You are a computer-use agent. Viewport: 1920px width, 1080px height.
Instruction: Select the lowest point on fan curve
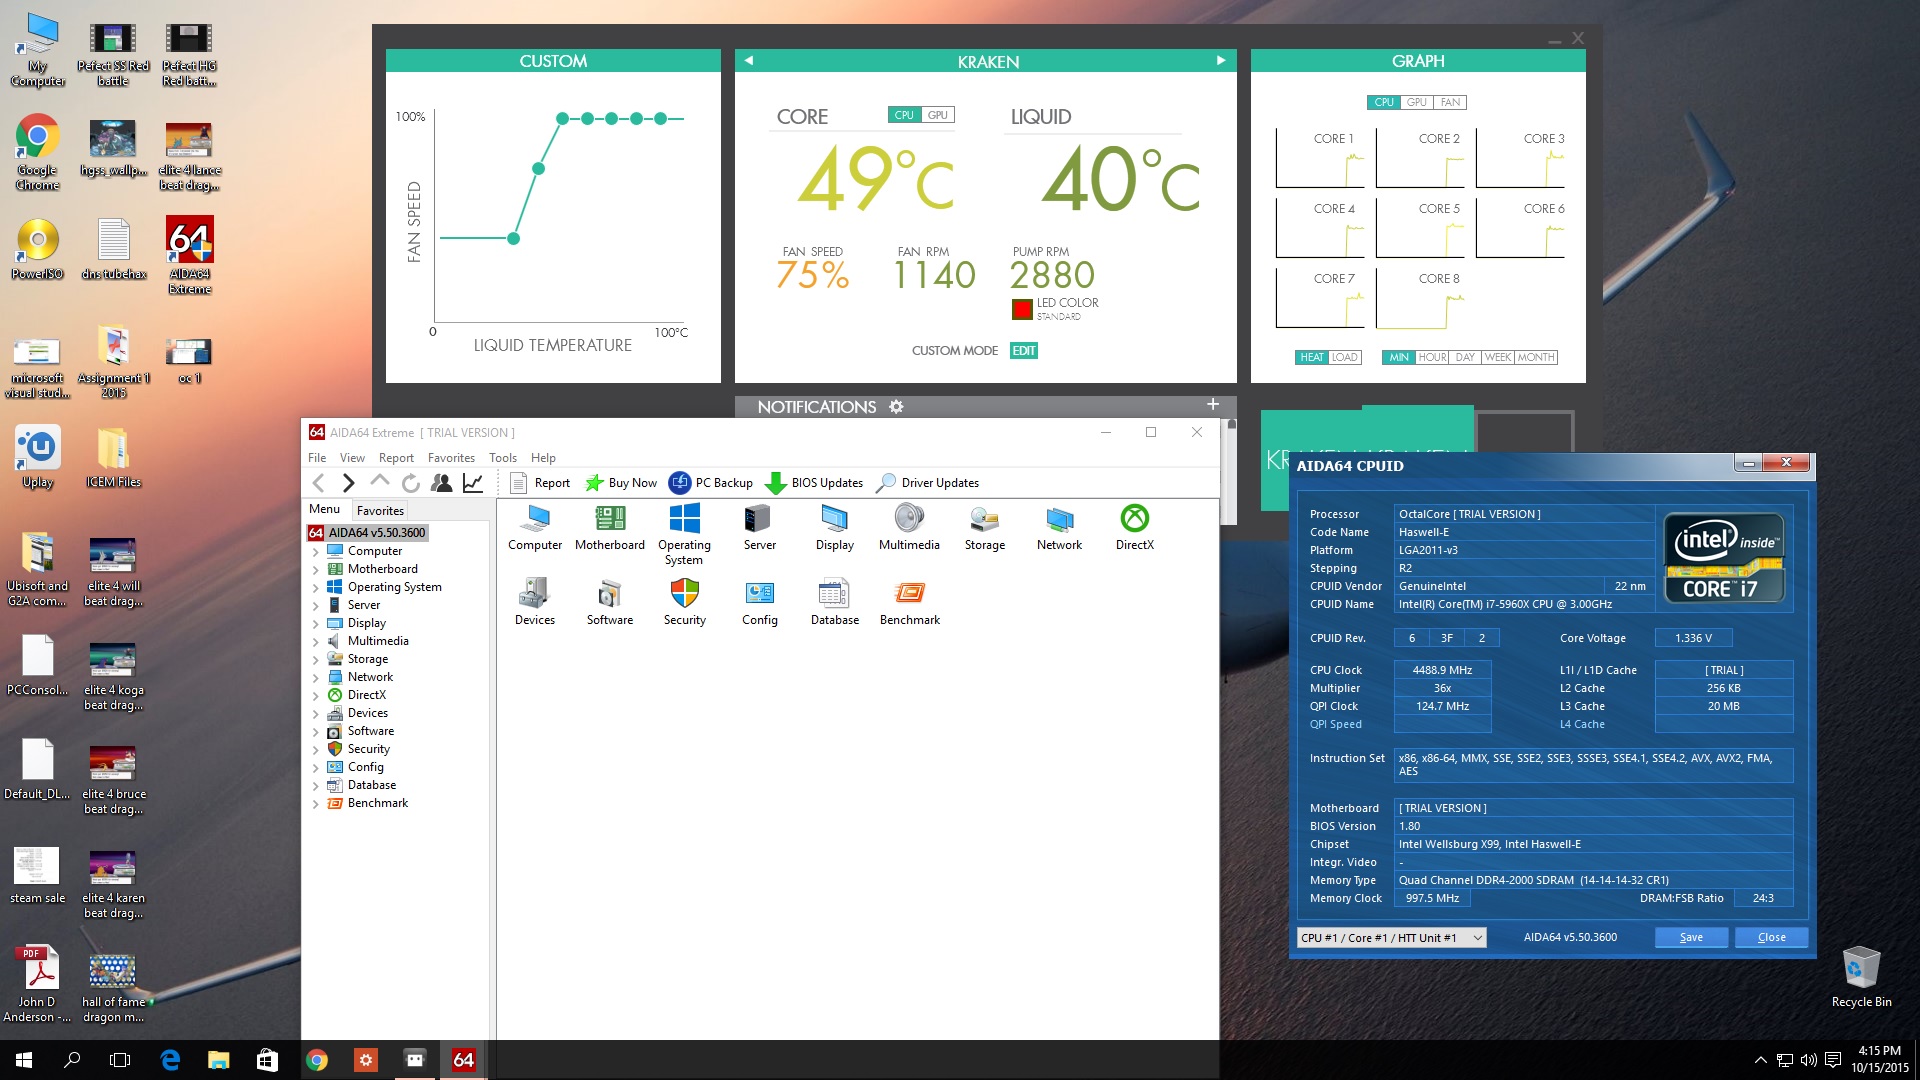click(x=513, y=238)
